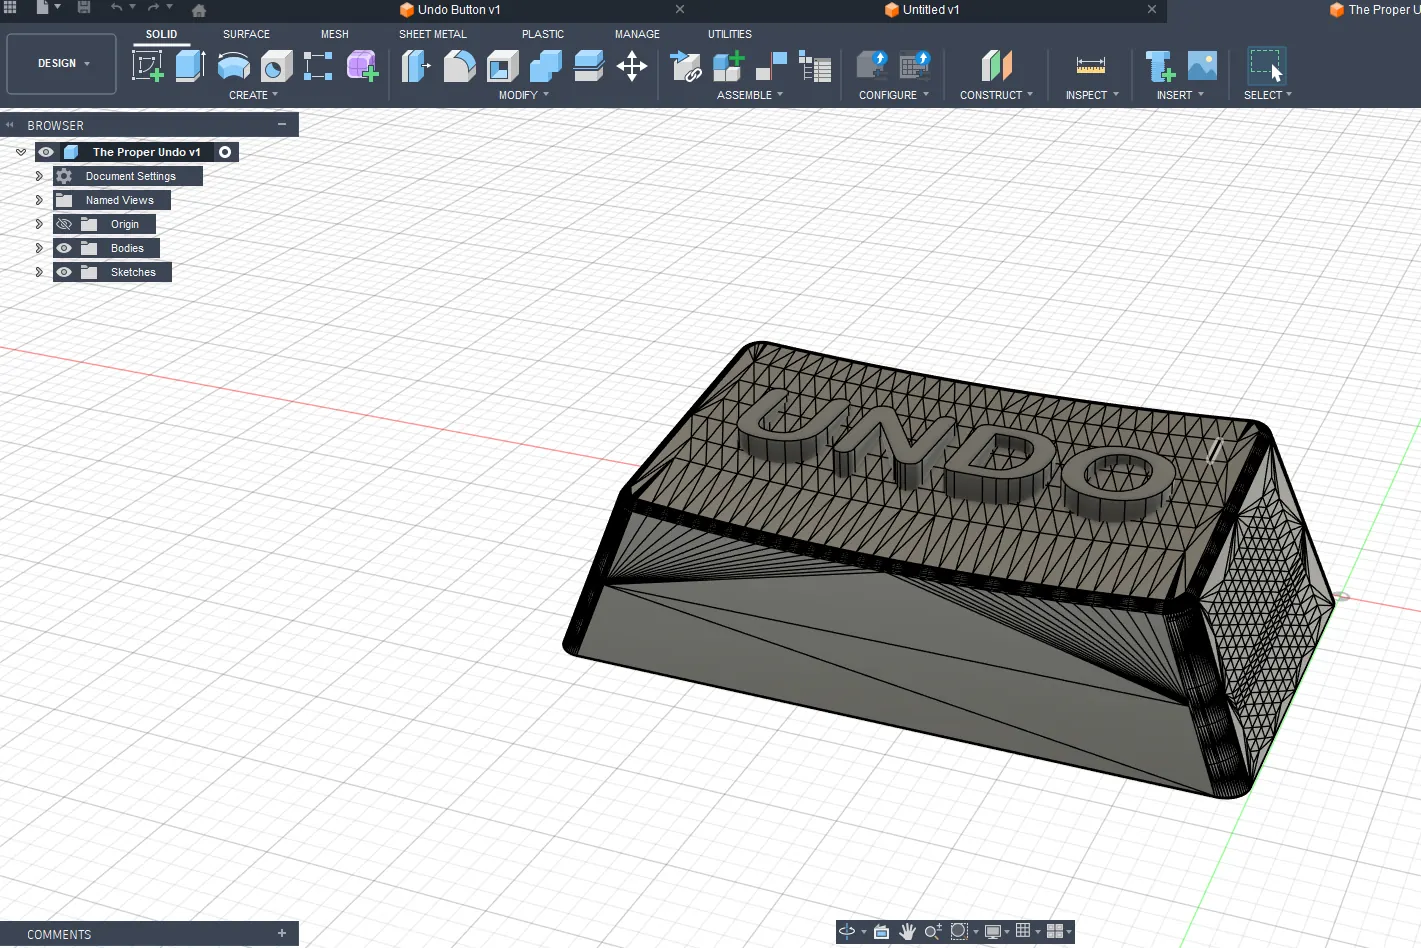Choose the Extrude tool
The width and height of the screenshot is (1421, 948).
190,66
